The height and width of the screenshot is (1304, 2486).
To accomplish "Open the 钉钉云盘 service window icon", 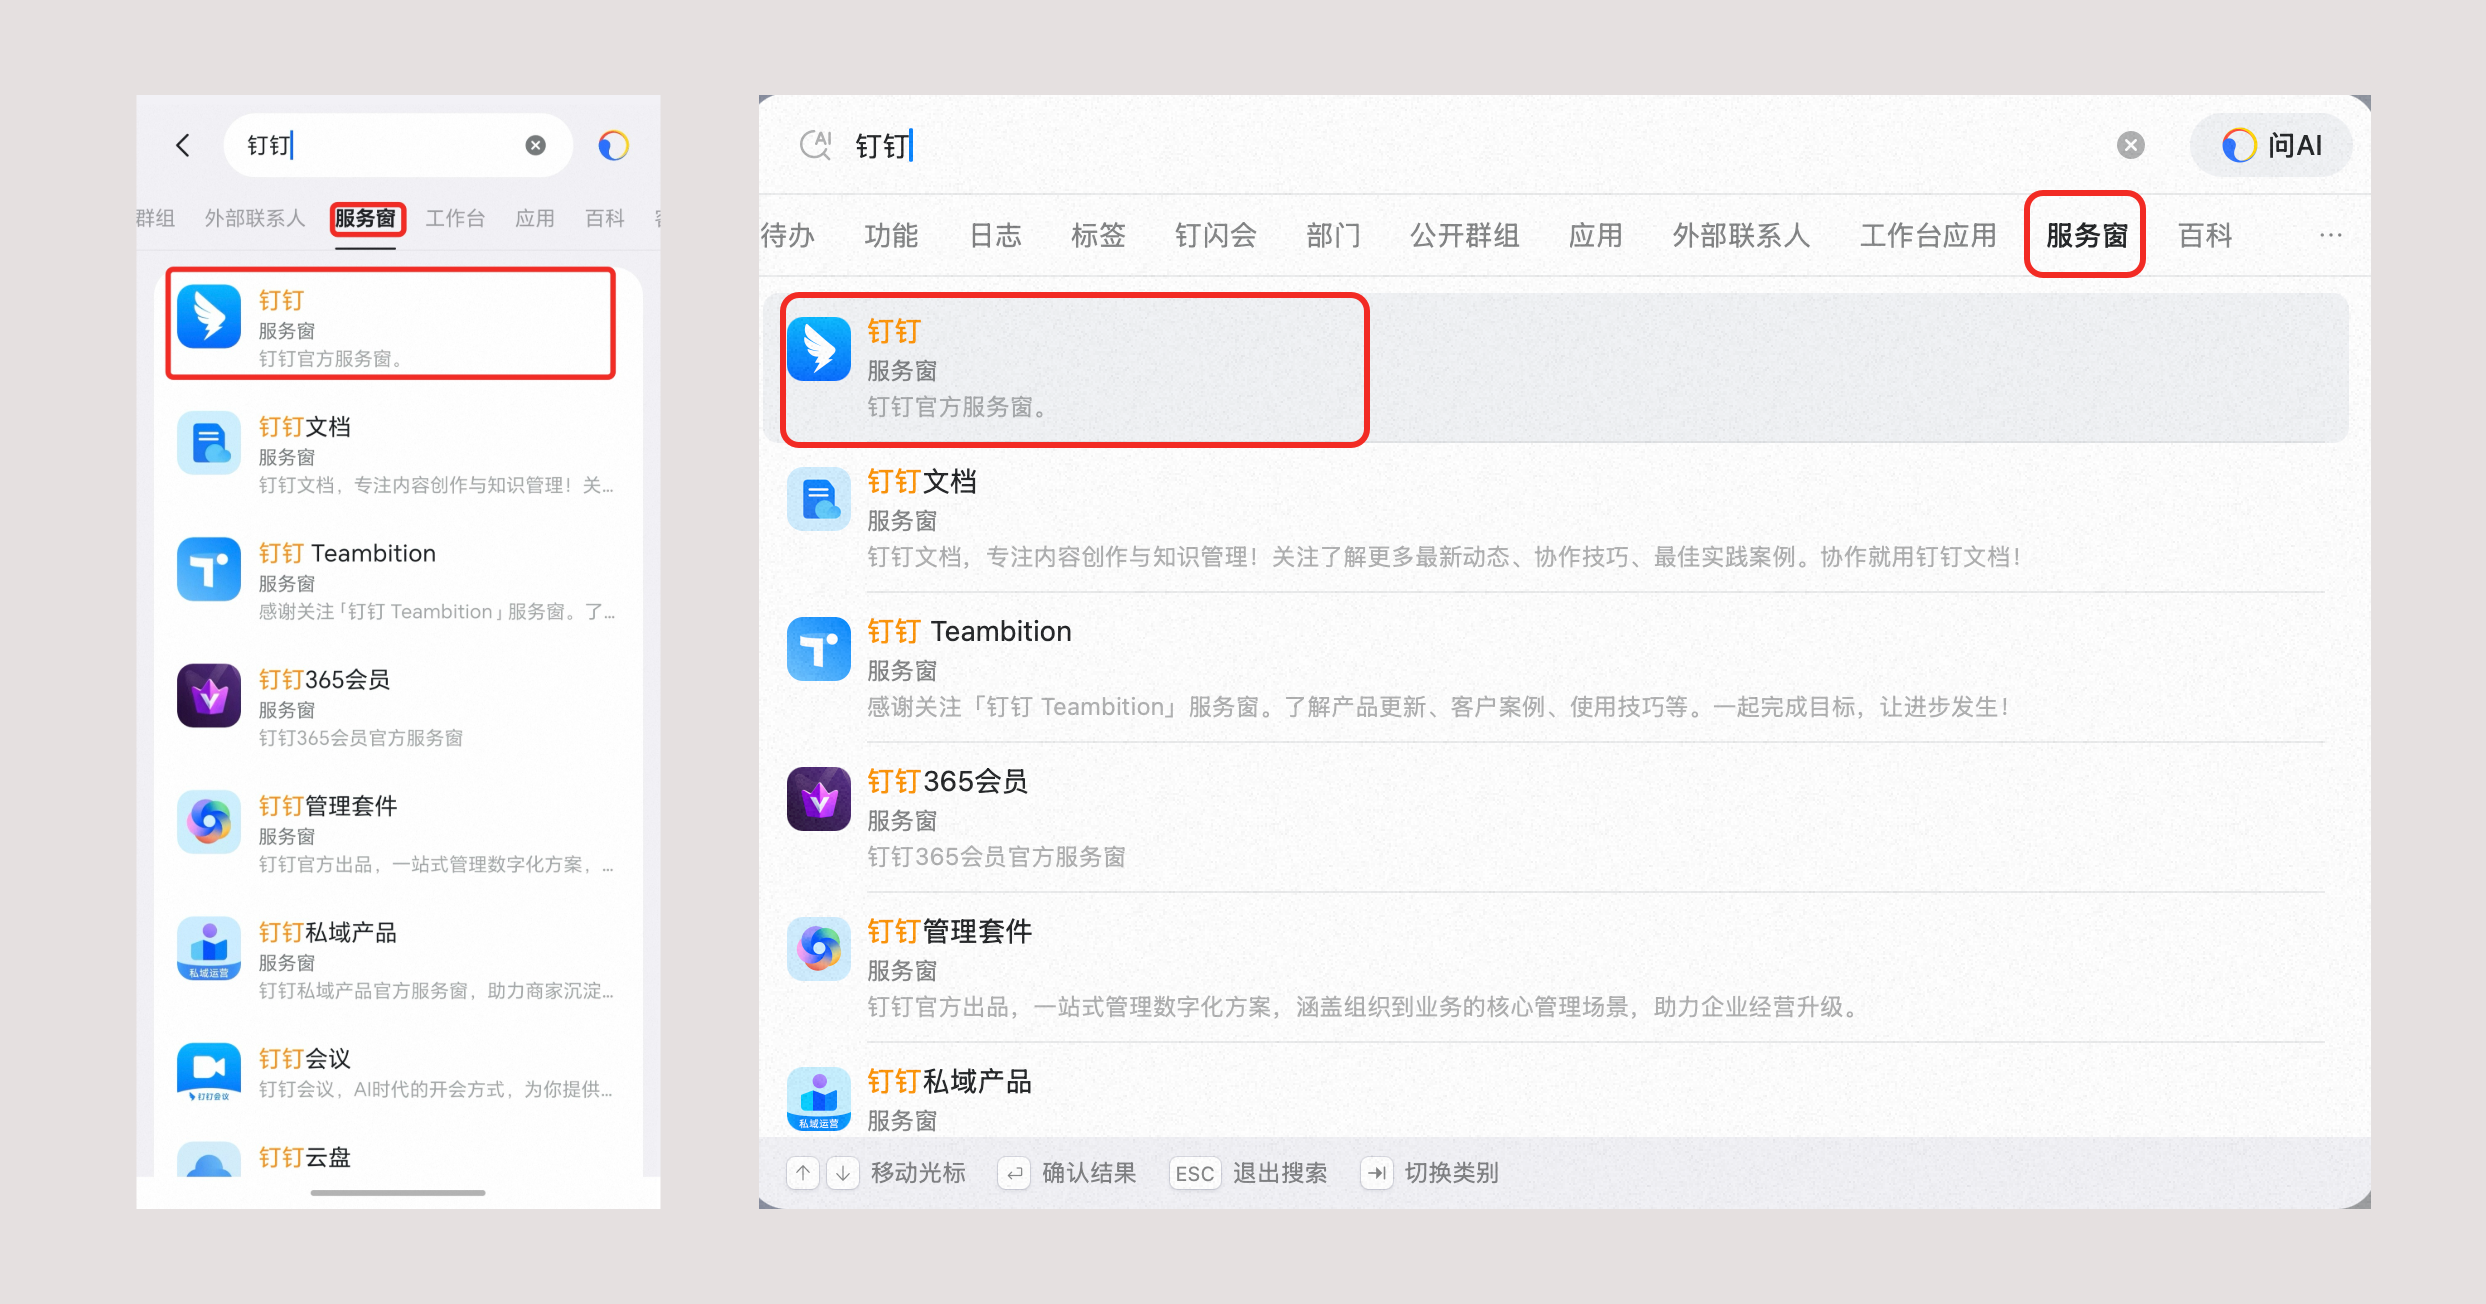I will (209, 1162).
